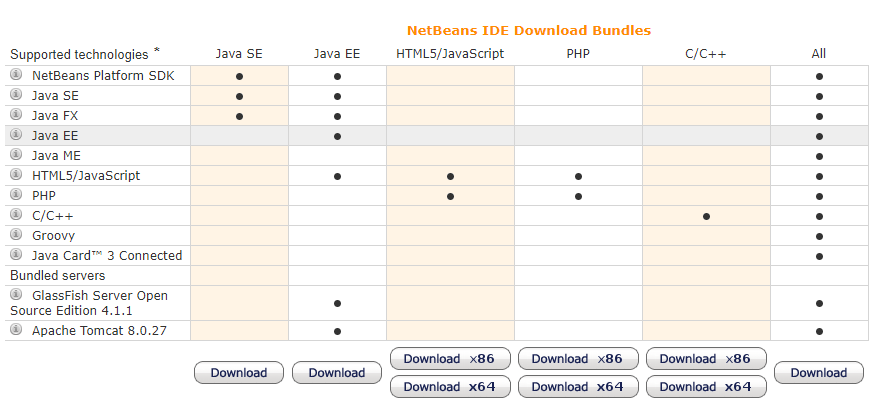876x405 pixels.
Task: Click the info icon beside Java SE row
Action: click(x=16, y=94)
